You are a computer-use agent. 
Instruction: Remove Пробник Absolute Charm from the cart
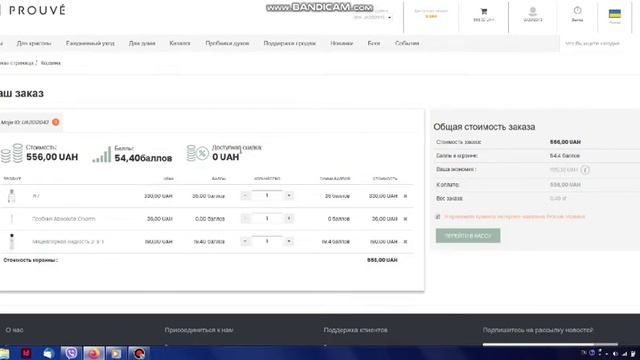(405, 219)
